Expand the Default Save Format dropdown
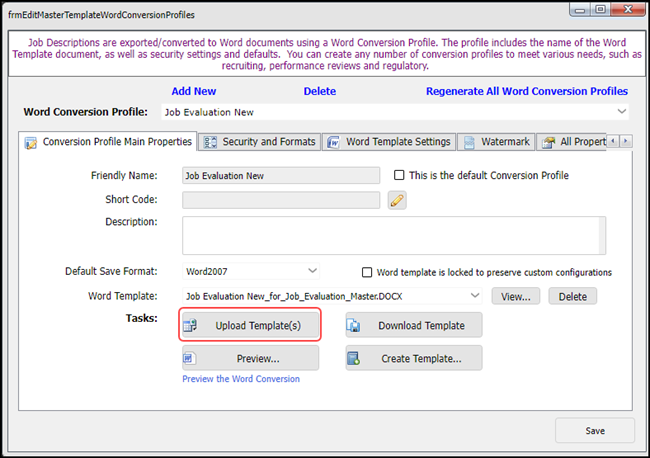Screen dimensions: 650x458 click(x=313, y=271)
